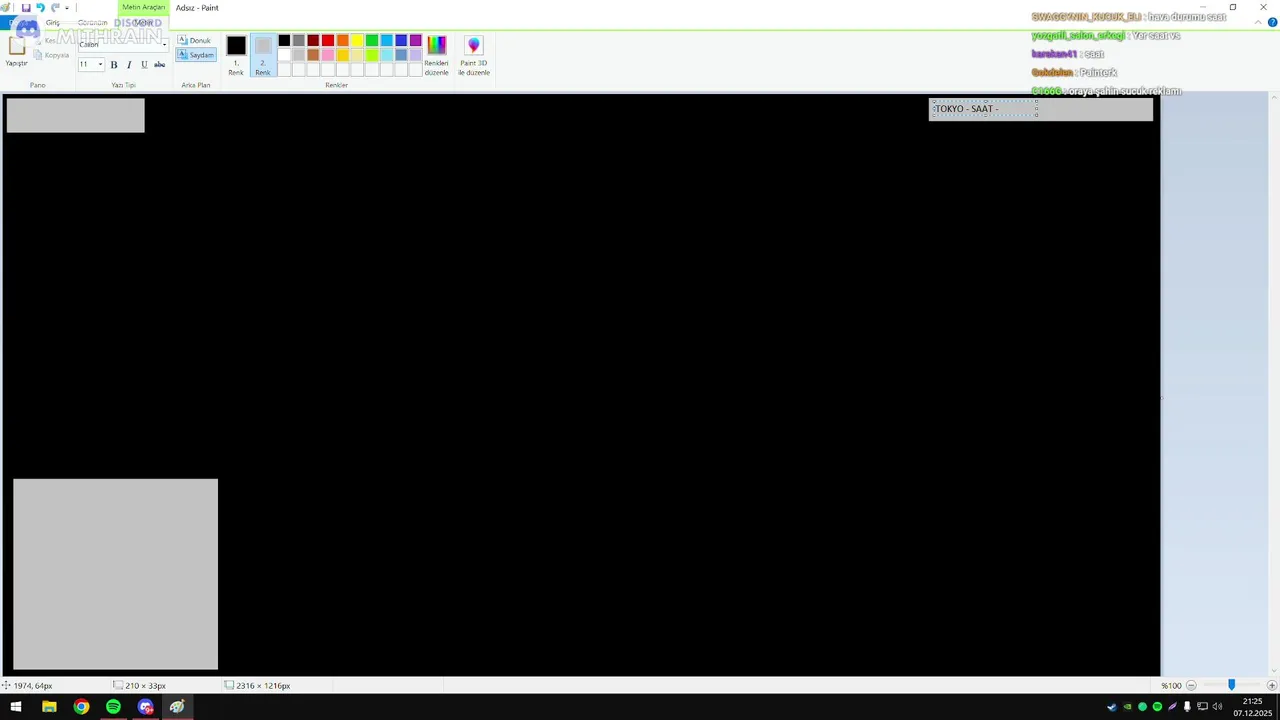
Task: Apply strikethrough to the text
Action: click(159, 65)
